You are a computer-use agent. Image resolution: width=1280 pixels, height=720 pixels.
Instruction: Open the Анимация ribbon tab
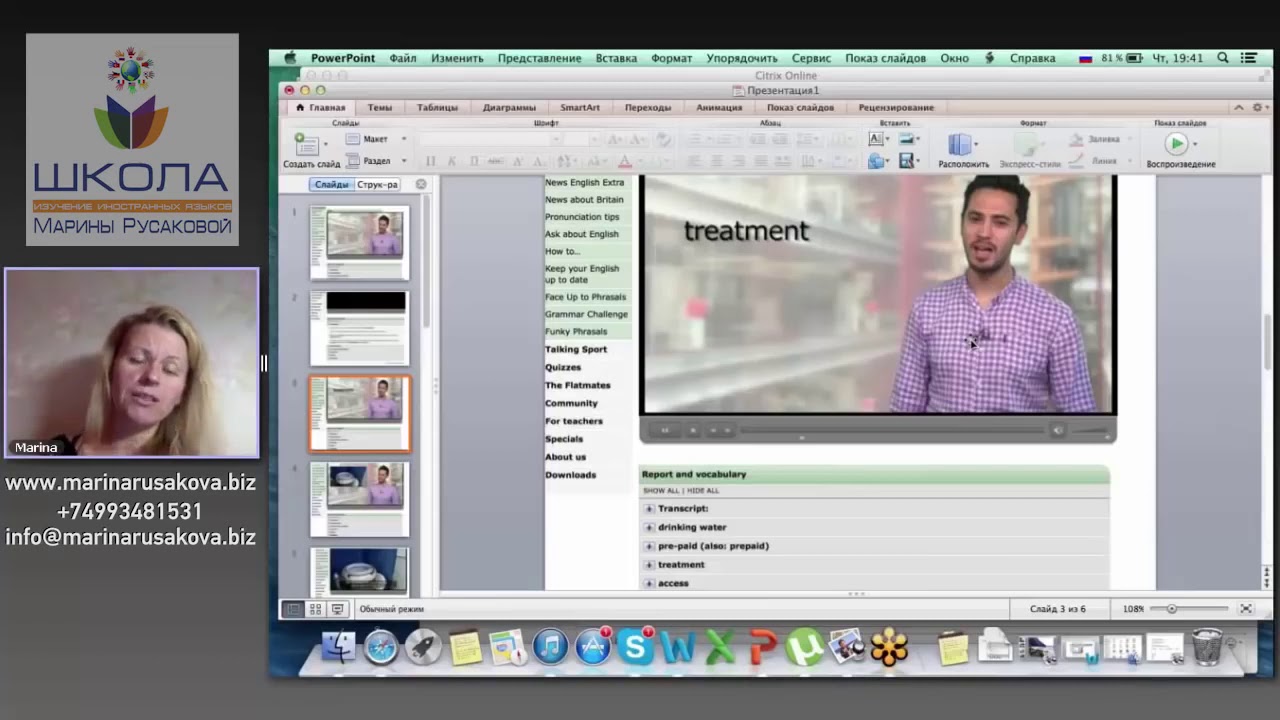coord(719,107)
